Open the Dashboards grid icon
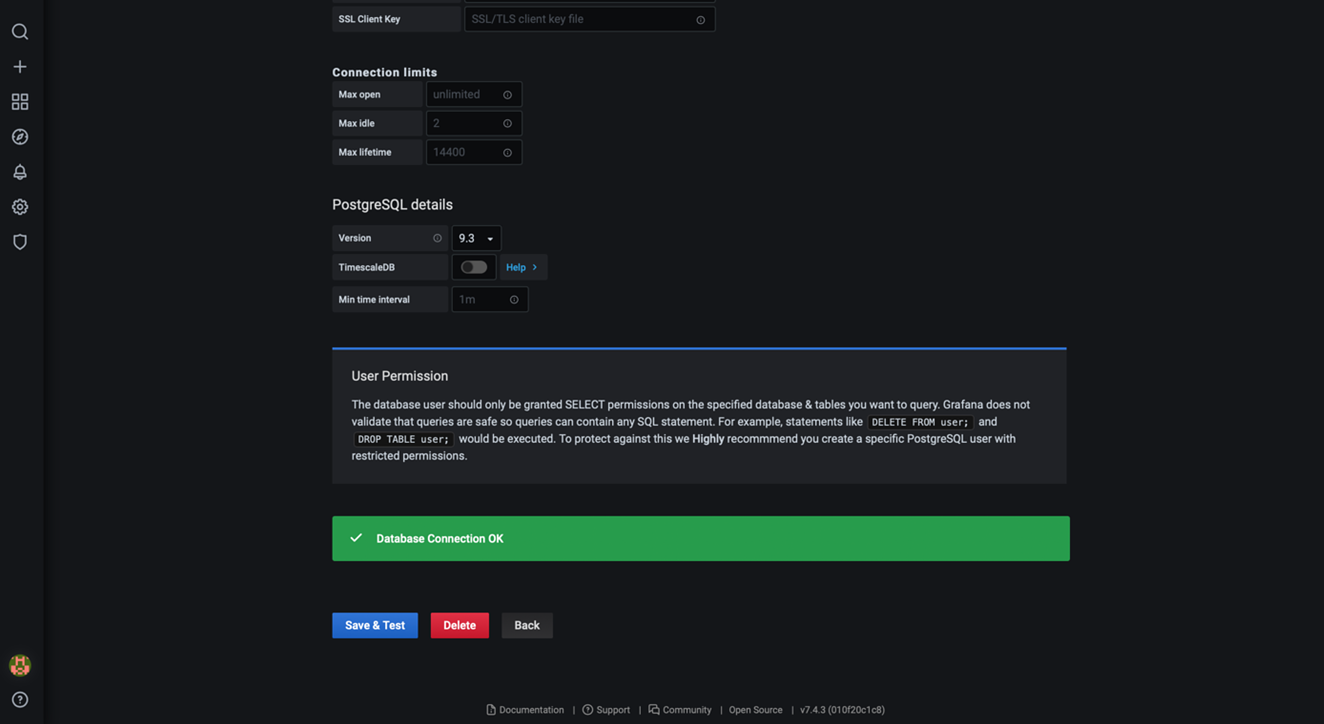The height and width of the screenshot is (724, 1324). 20,102
